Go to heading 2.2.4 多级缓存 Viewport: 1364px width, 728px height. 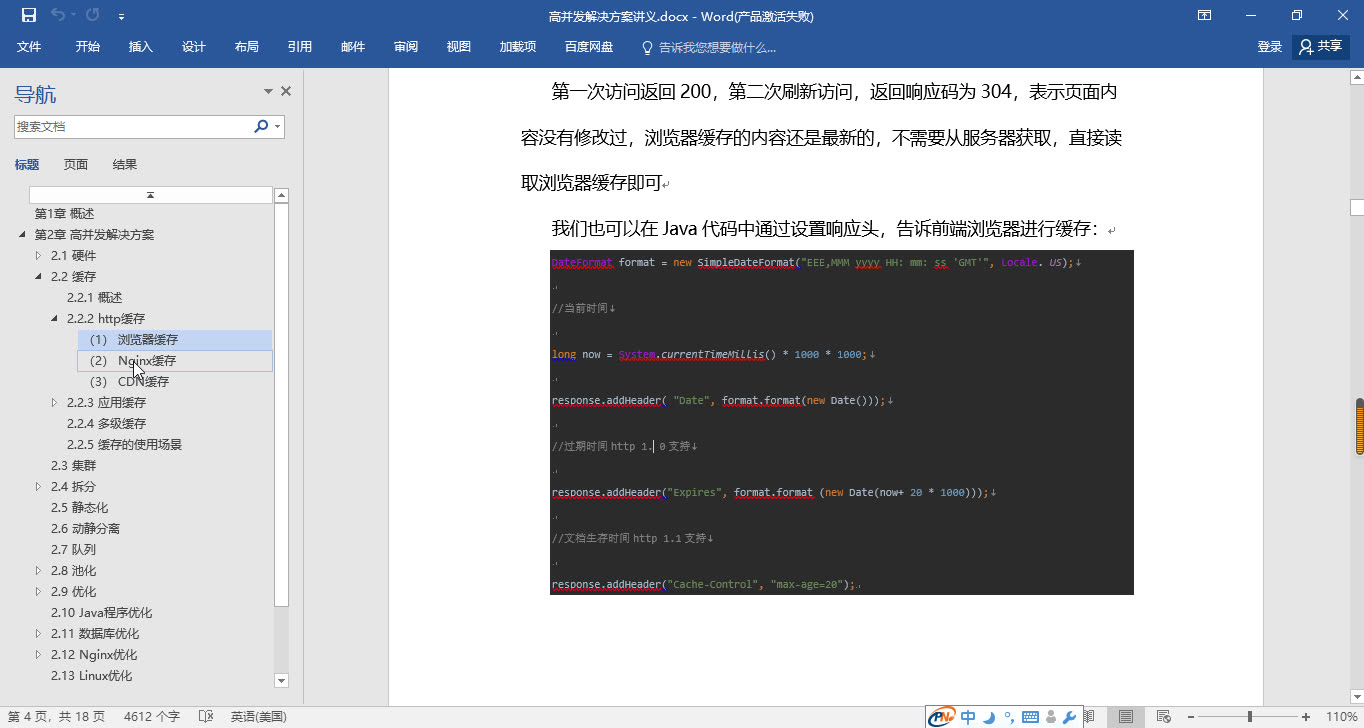106,424
